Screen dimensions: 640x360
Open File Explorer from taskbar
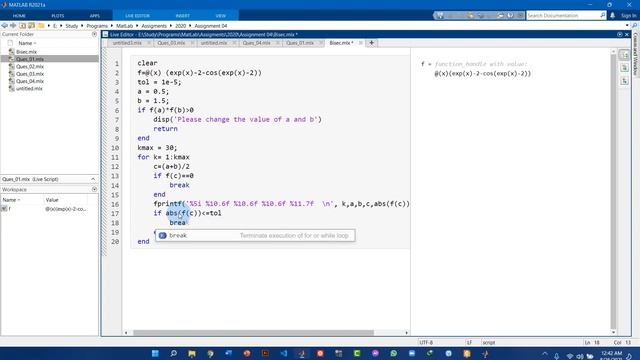point(192,353)
